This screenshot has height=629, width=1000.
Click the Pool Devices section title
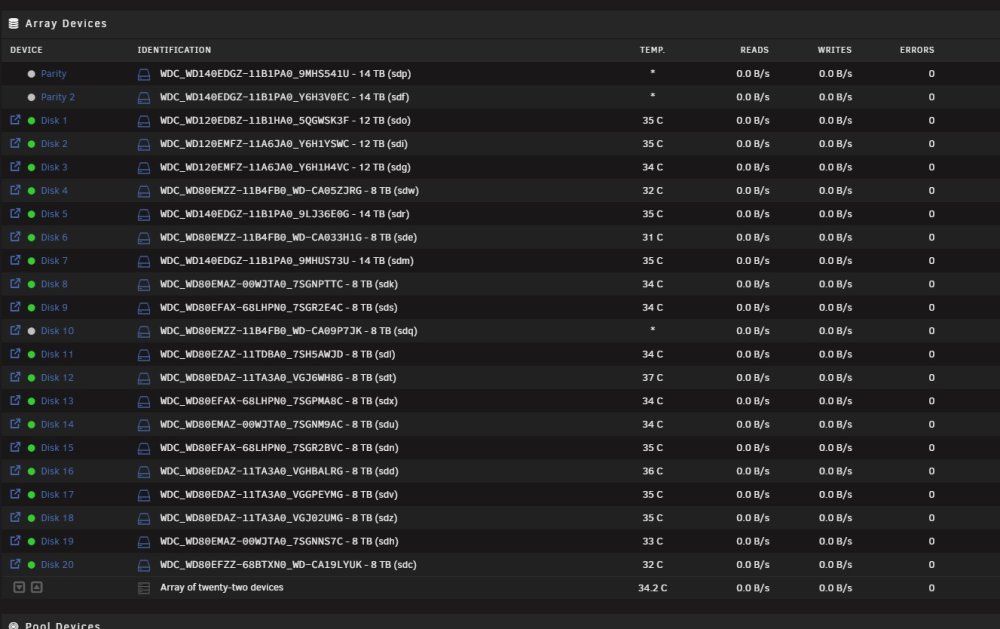(62, 625)
